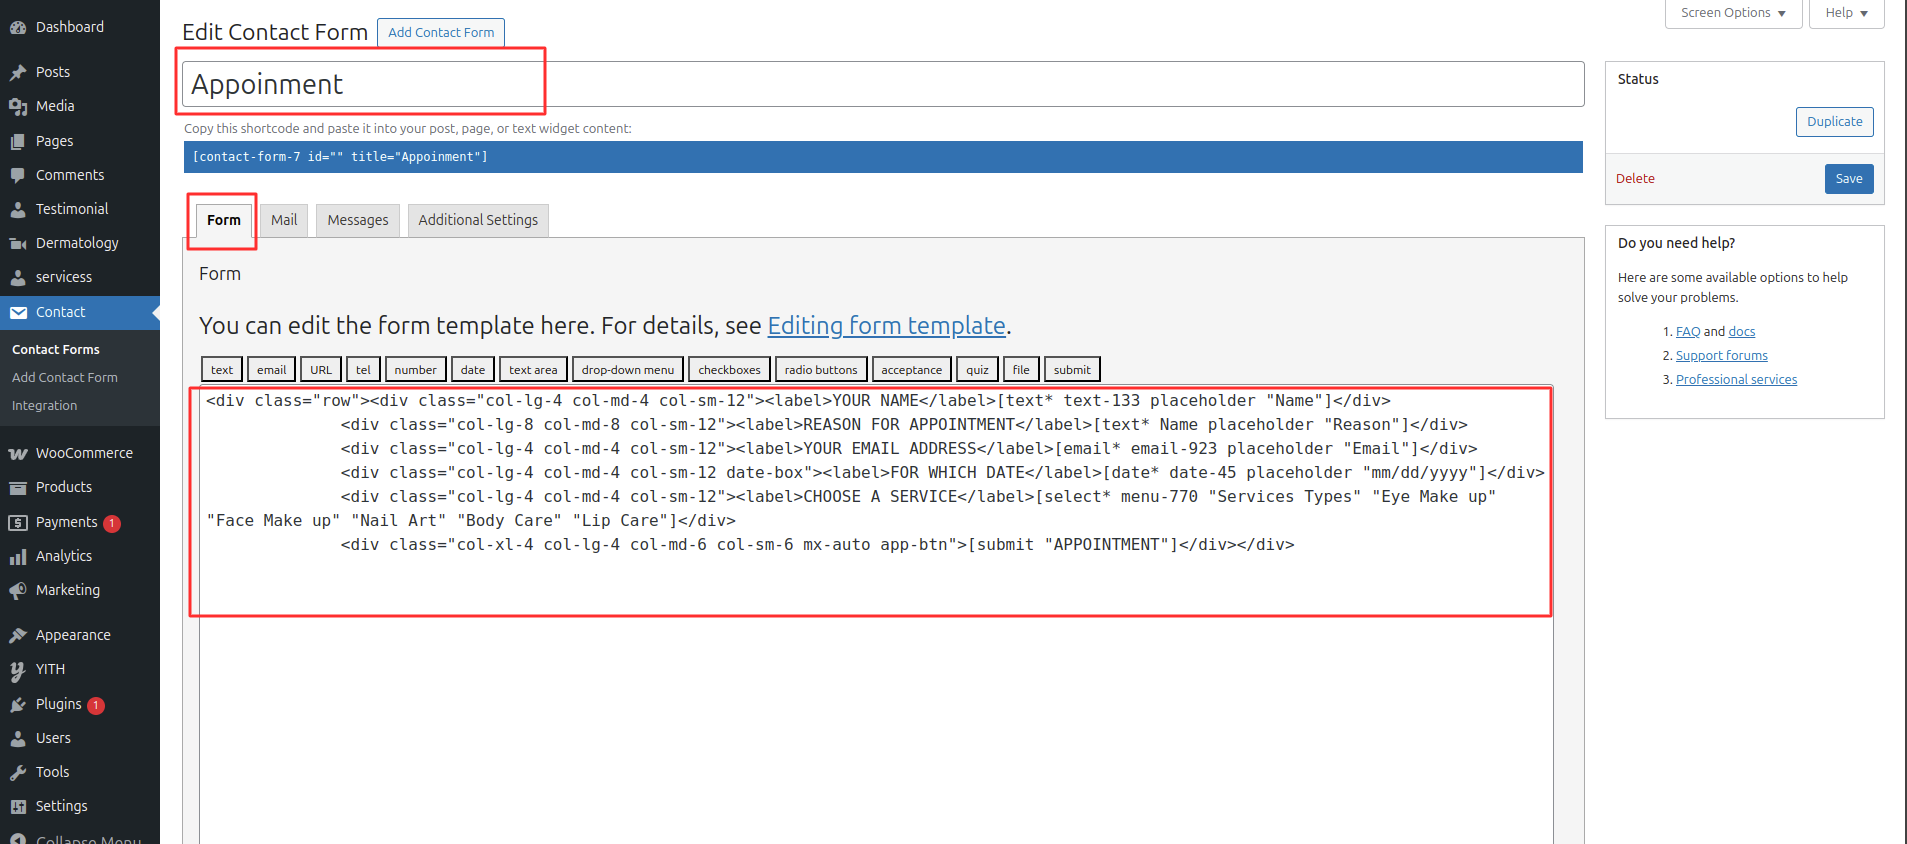Follow the Editing form template link

click(x=886, y=326)
